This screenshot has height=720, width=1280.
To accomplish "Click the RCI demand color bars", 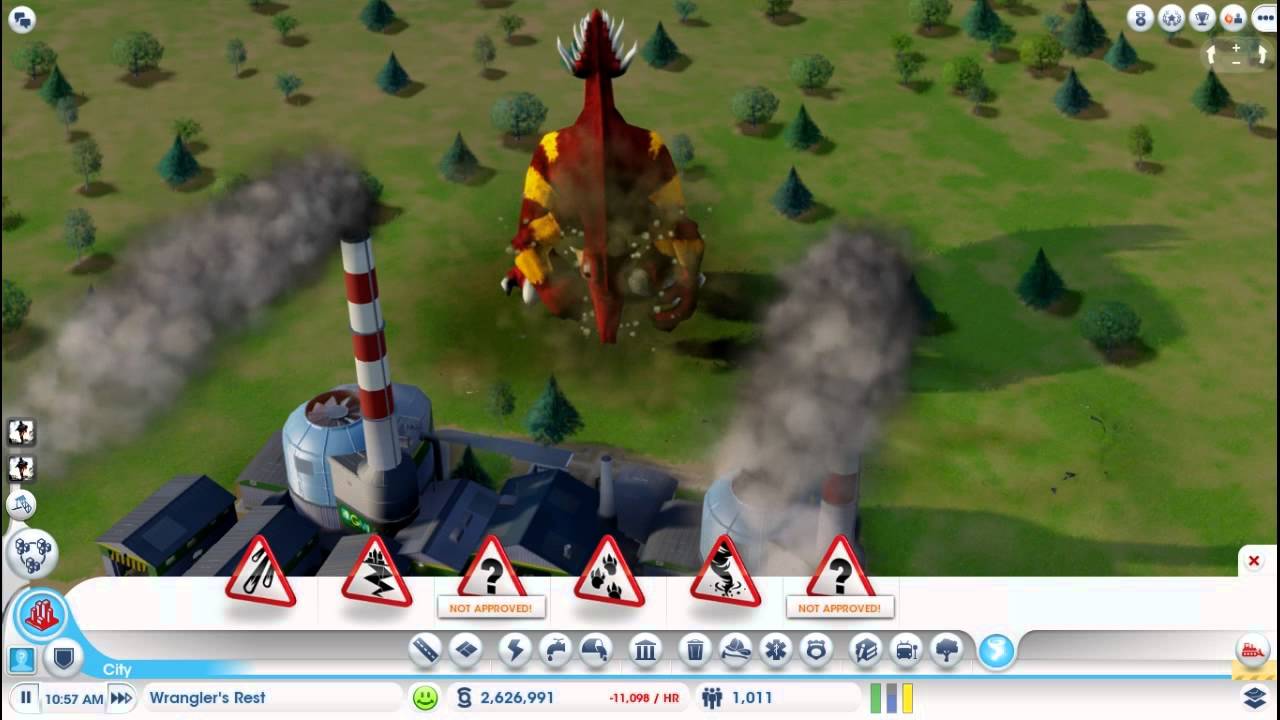I will [x=891, y=697].
